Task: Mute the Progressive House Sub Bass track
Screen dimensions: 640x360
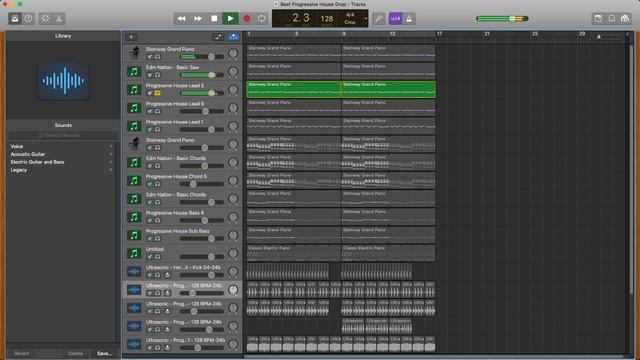Action: [150, 239]
